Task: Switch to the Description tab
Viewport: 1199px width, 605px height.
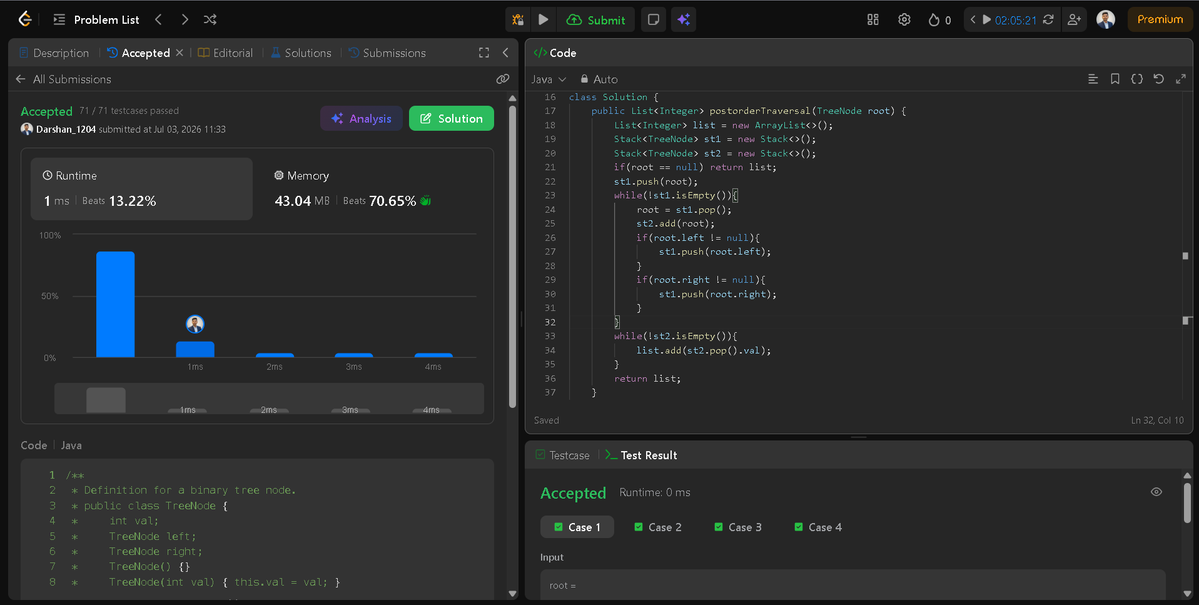Action: tap(54, 53)
